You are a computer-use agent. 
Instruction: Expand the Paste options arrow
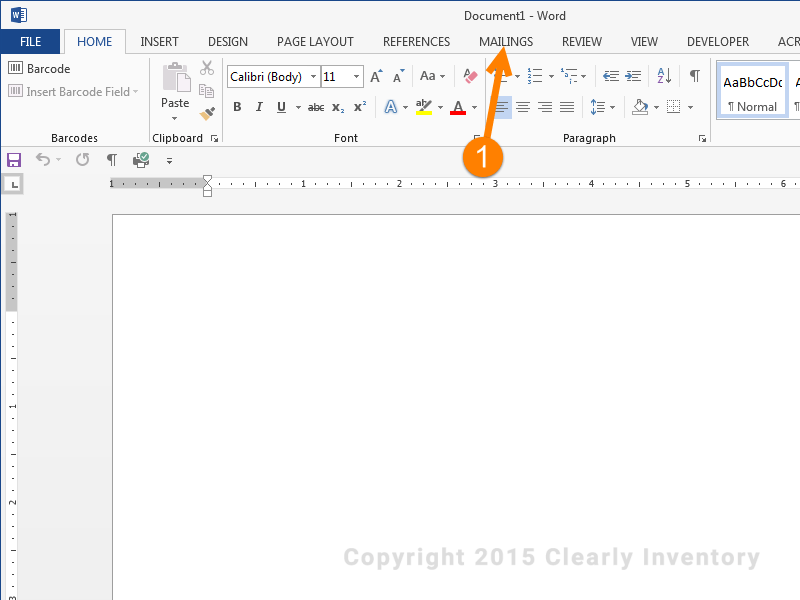tap(175, 118)
